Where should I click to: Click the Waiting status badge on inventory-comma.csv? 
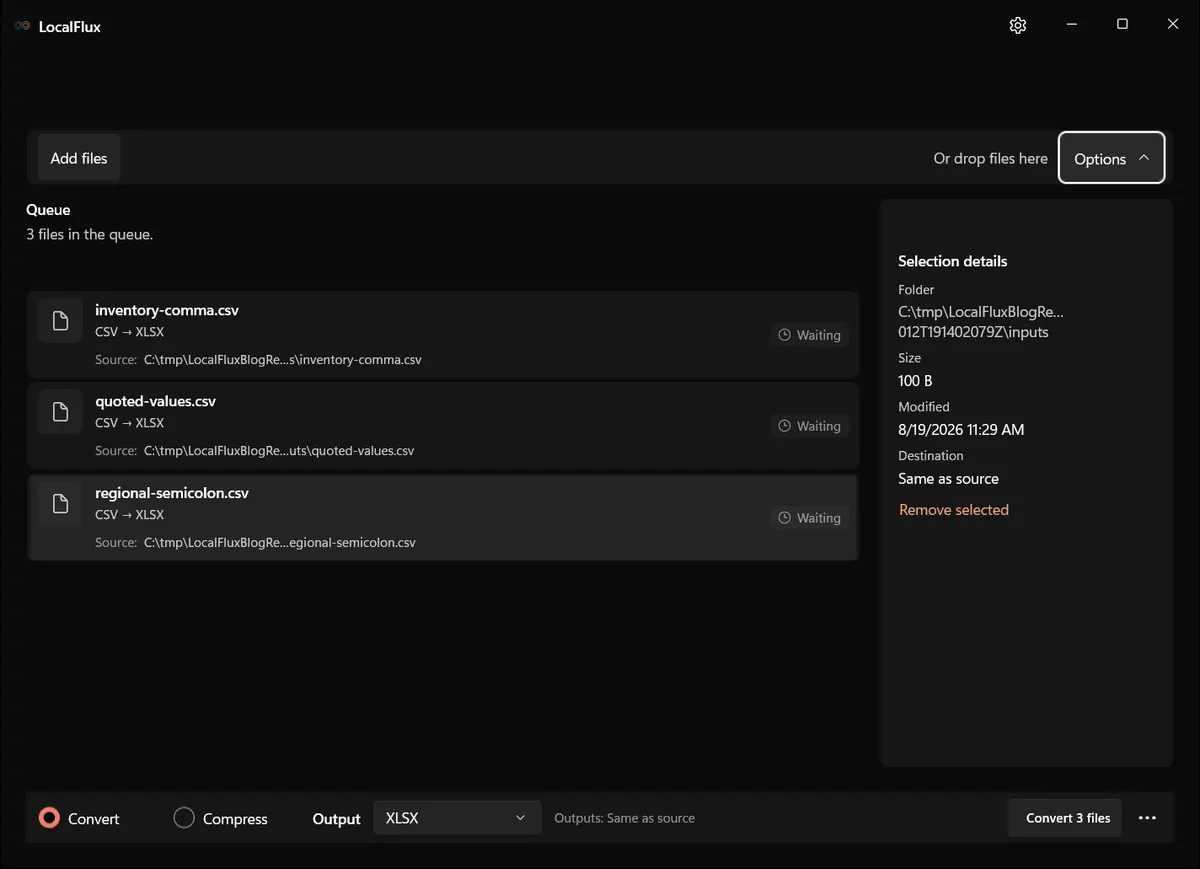(810, 335)
